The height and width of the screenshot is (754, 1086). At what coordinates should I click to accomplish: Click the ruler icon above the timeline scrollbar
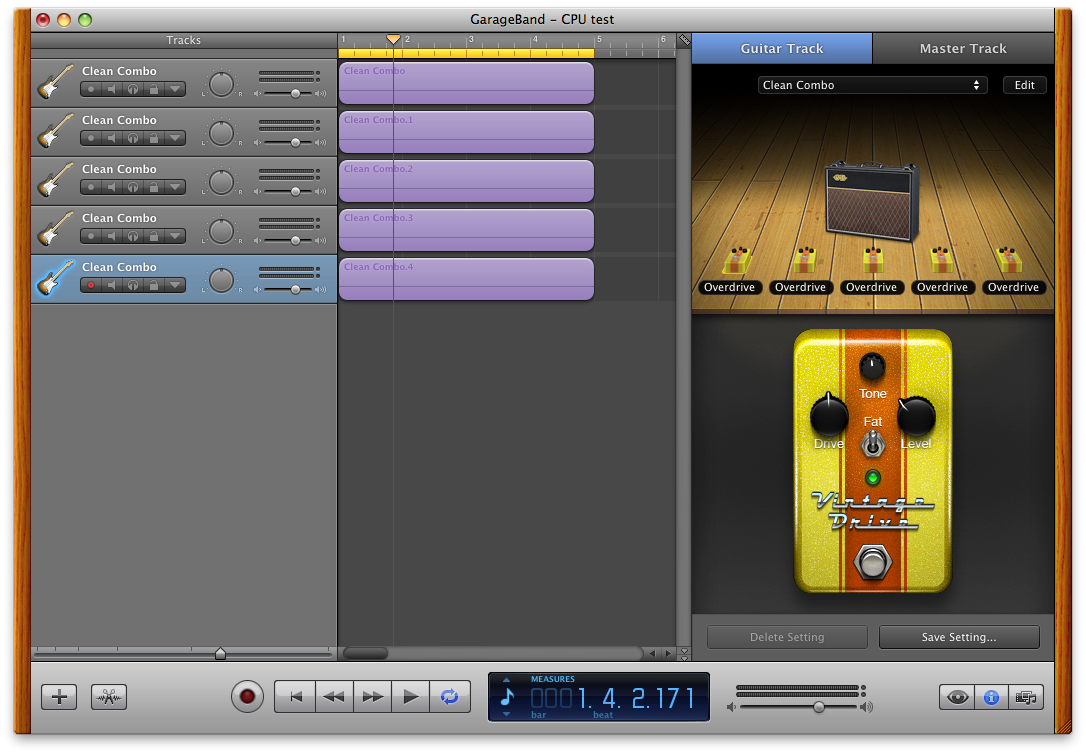pyautogui.click(x=684, y=40)
